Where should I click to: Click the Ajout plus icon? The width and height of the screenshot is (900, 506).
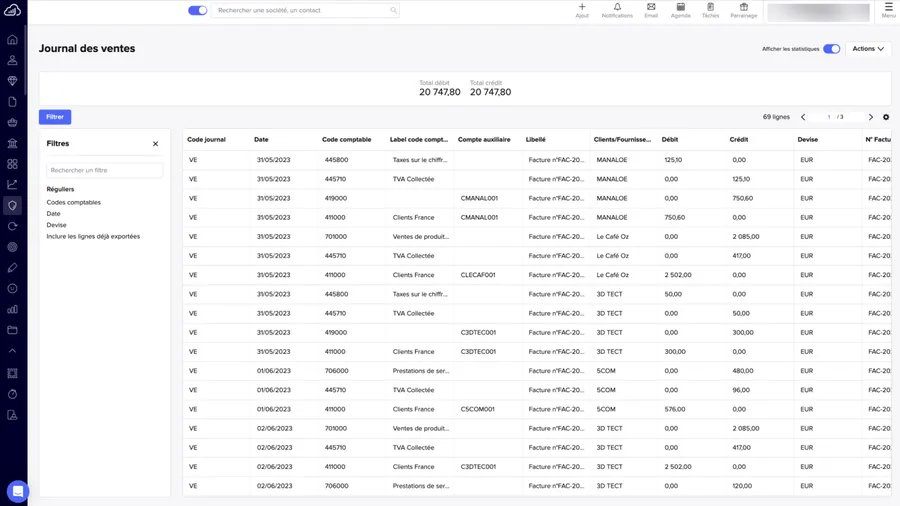coord(582,8)
